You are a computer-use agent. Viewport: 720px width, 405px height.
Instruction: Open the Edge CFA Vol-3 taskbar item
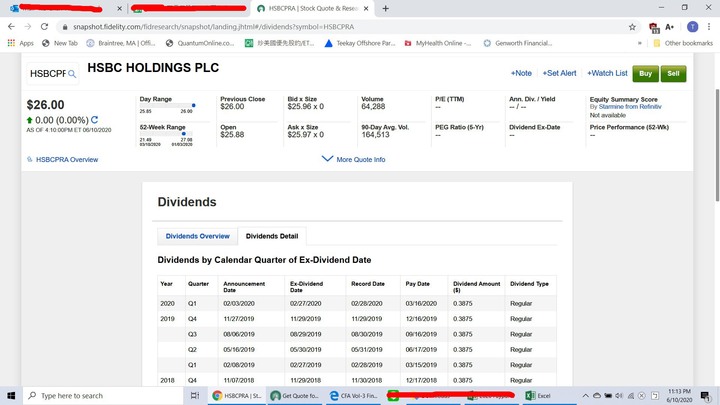(353, 396)
